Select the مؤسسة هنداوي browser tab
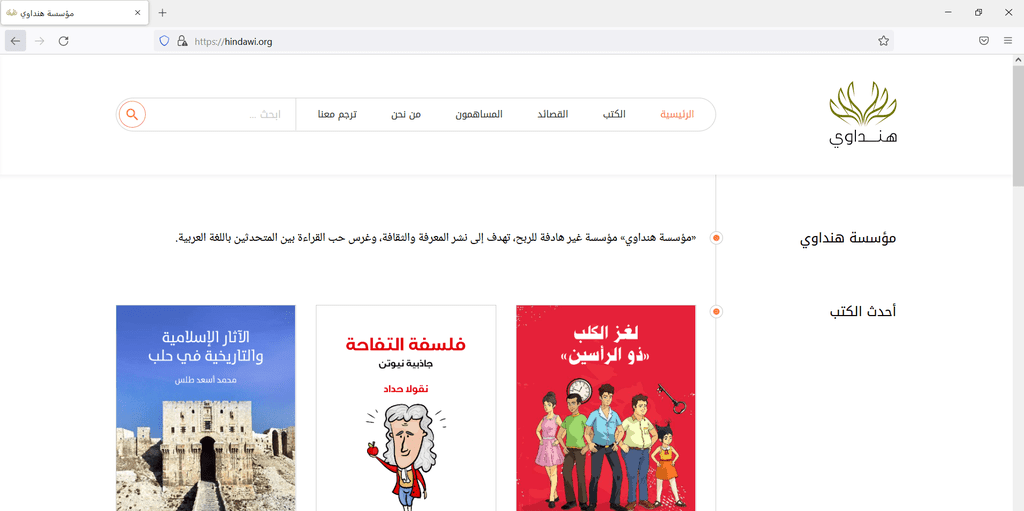This screenshot has height=511, width=1024. [74, 12]
